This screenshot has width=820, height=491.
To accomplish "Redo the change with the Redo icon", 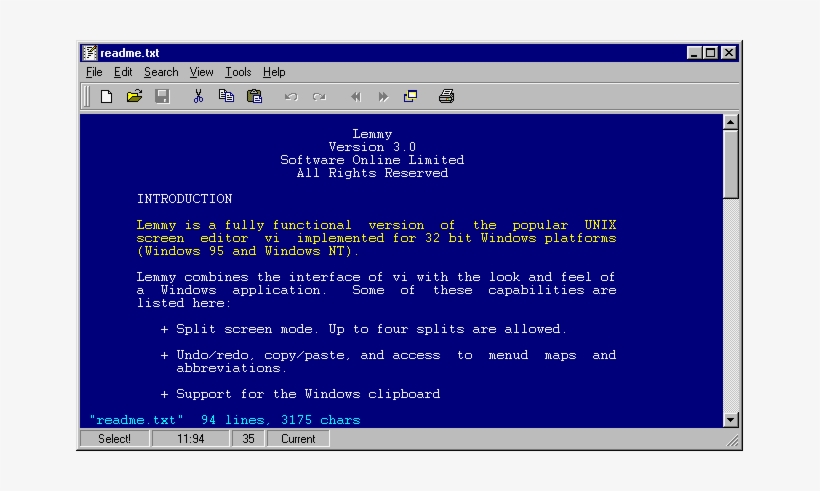I will click(x=319, y=97).
